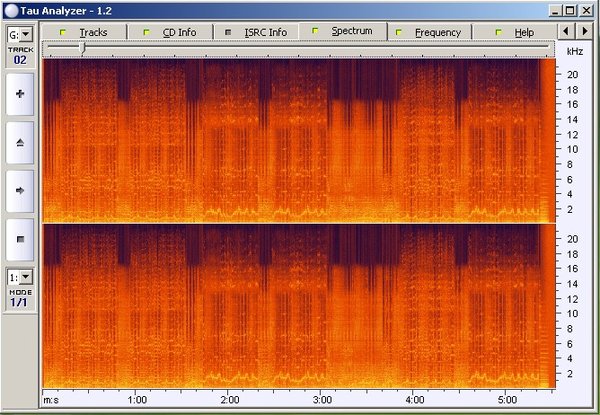Click the track number 02 display

coord(20,60)
